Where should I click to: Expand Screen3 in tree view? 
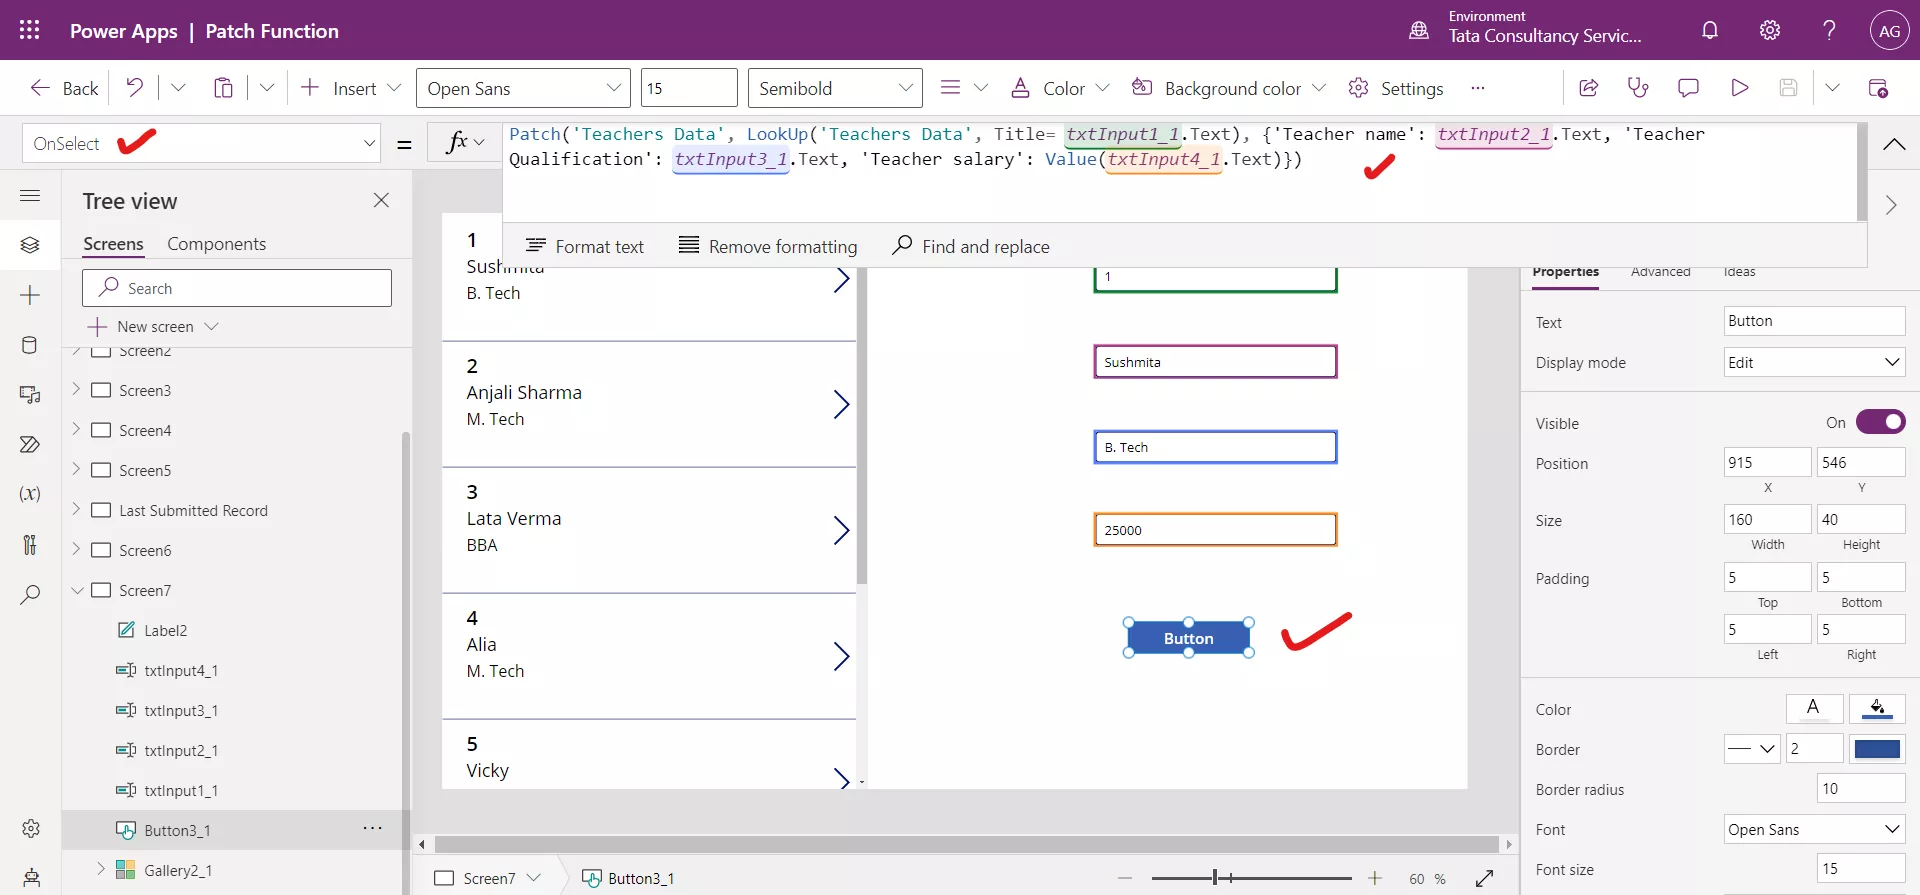[x=76, y=389]
